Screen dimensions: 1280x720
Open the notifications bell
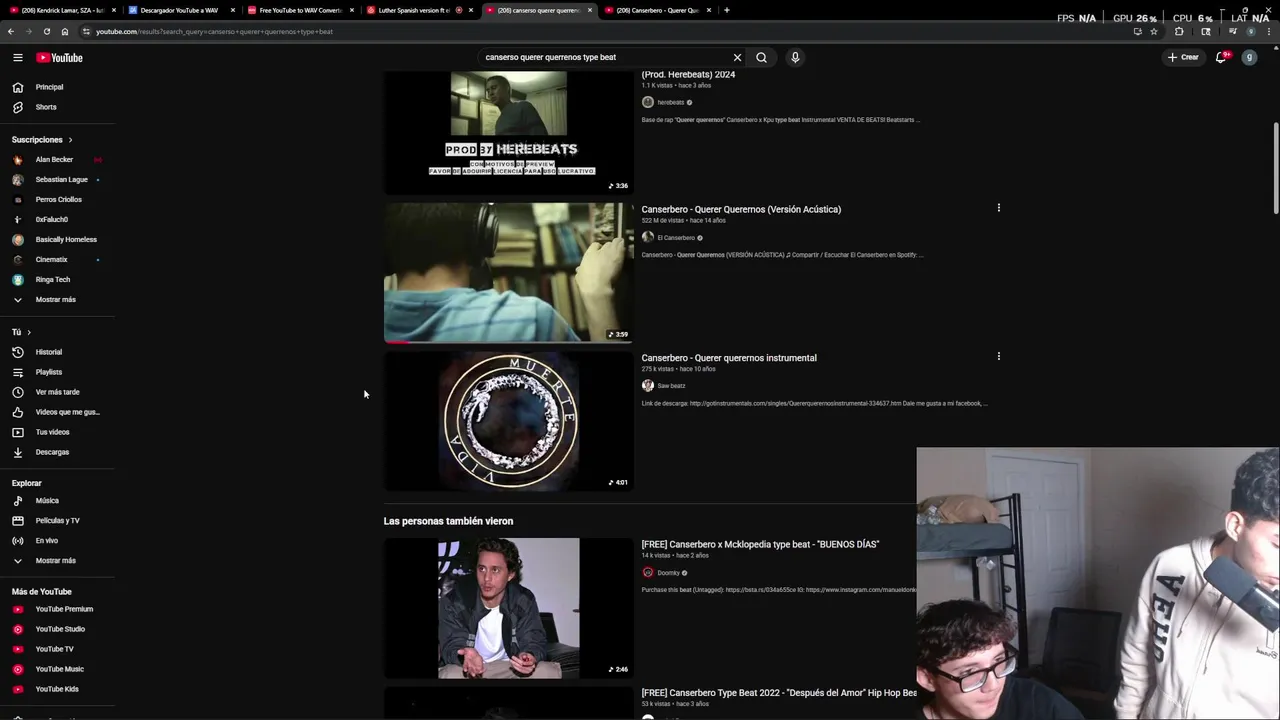click(x=1221, y=57)
